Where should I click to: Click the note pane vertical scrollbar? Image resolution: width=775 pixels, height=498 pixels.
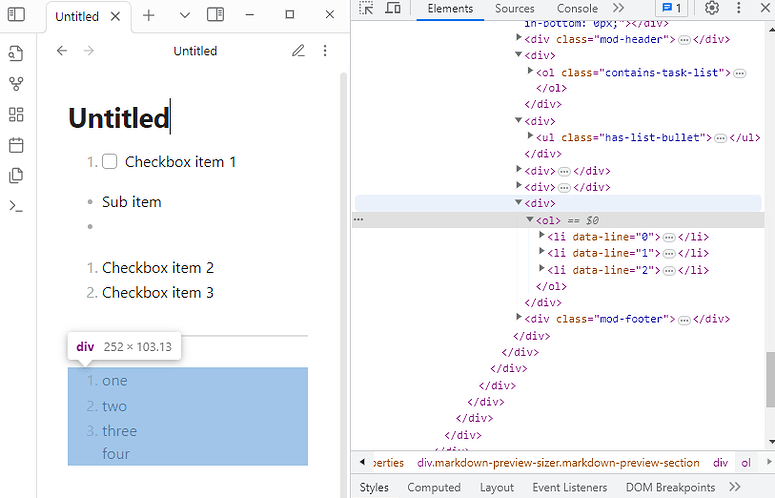tap(344, 285)
